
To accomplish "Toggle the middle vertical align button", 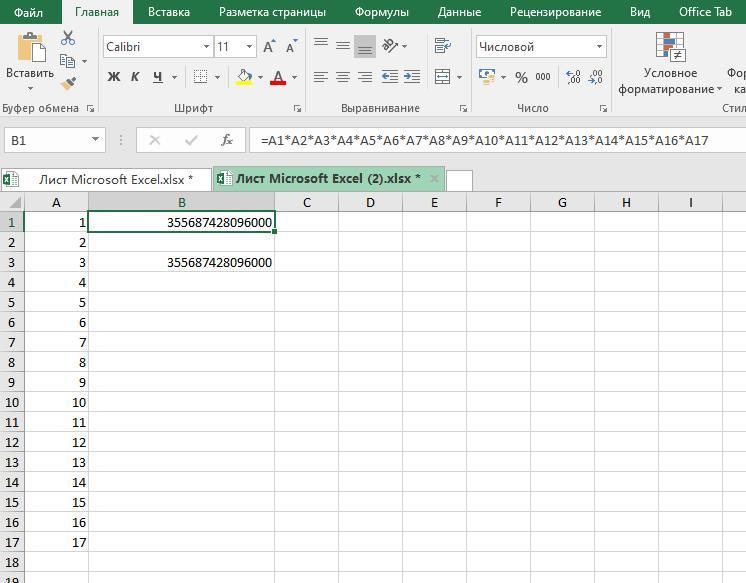I will tap(343, 46).
